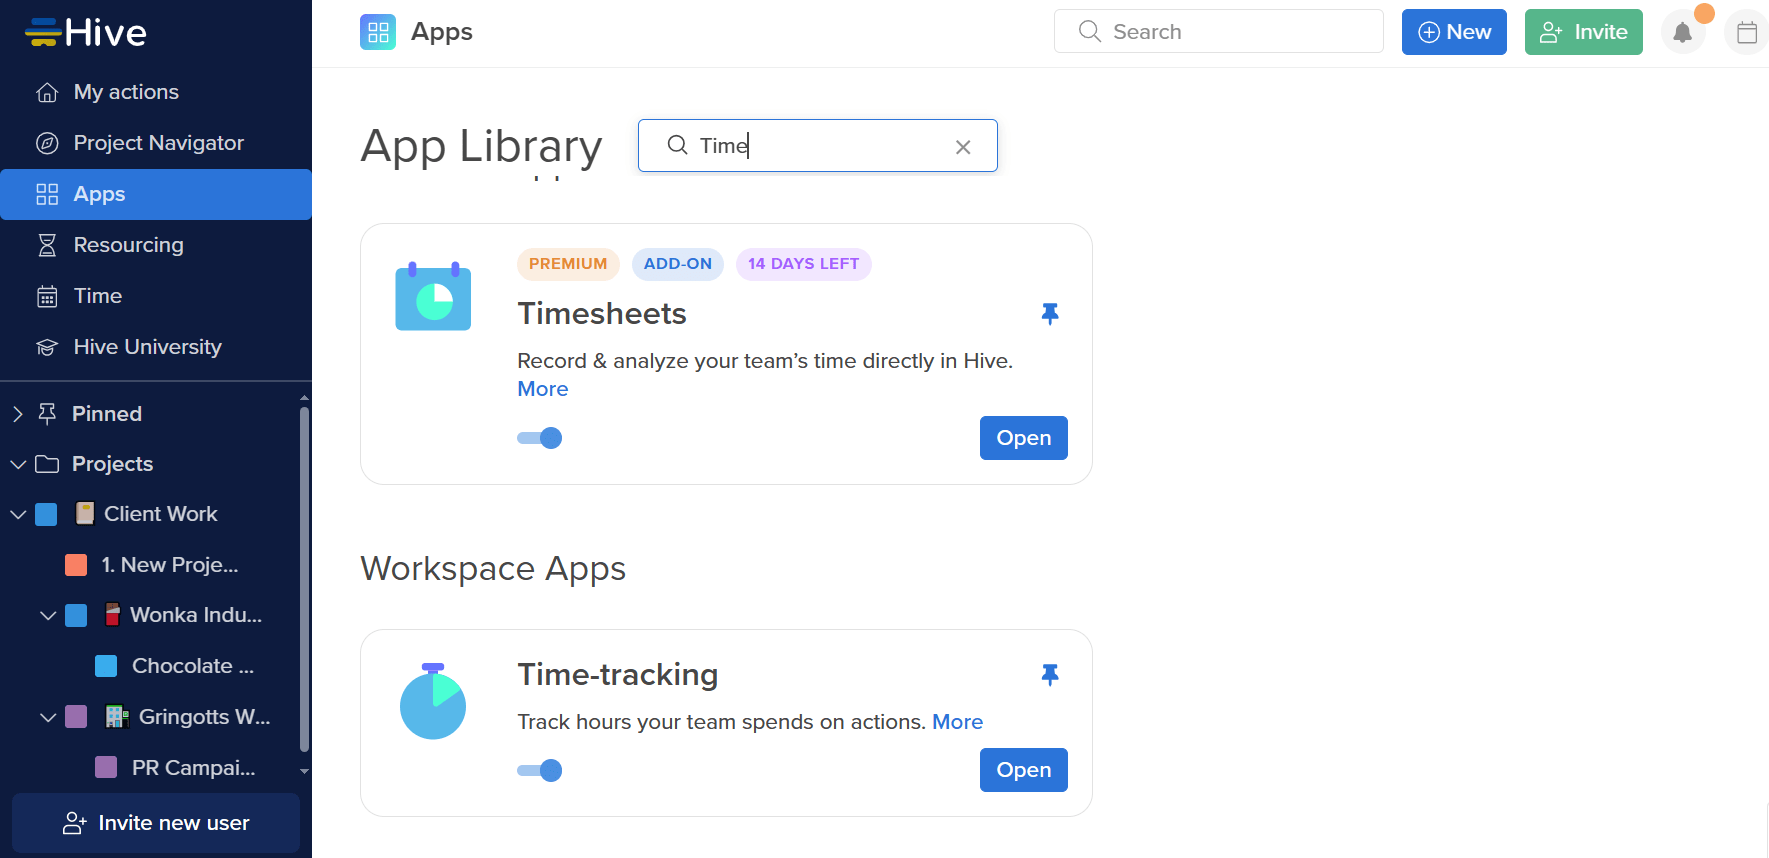Screen dimensions: 1769x858
Task: Collapse the Client Work folder
Action: [x=18, y=514]
